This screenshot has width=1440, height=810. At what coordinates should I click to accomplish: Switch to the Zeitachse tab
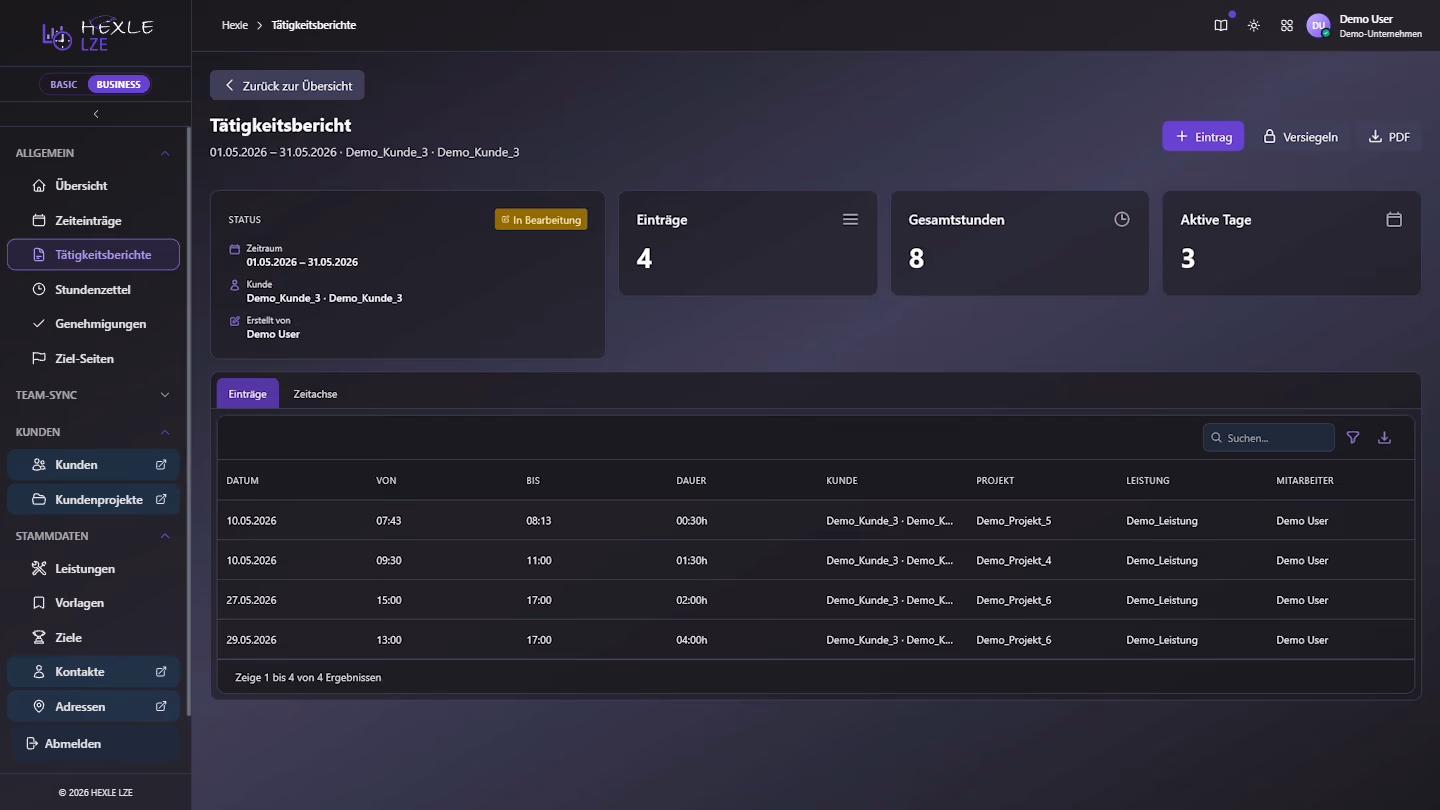(315, 394)
